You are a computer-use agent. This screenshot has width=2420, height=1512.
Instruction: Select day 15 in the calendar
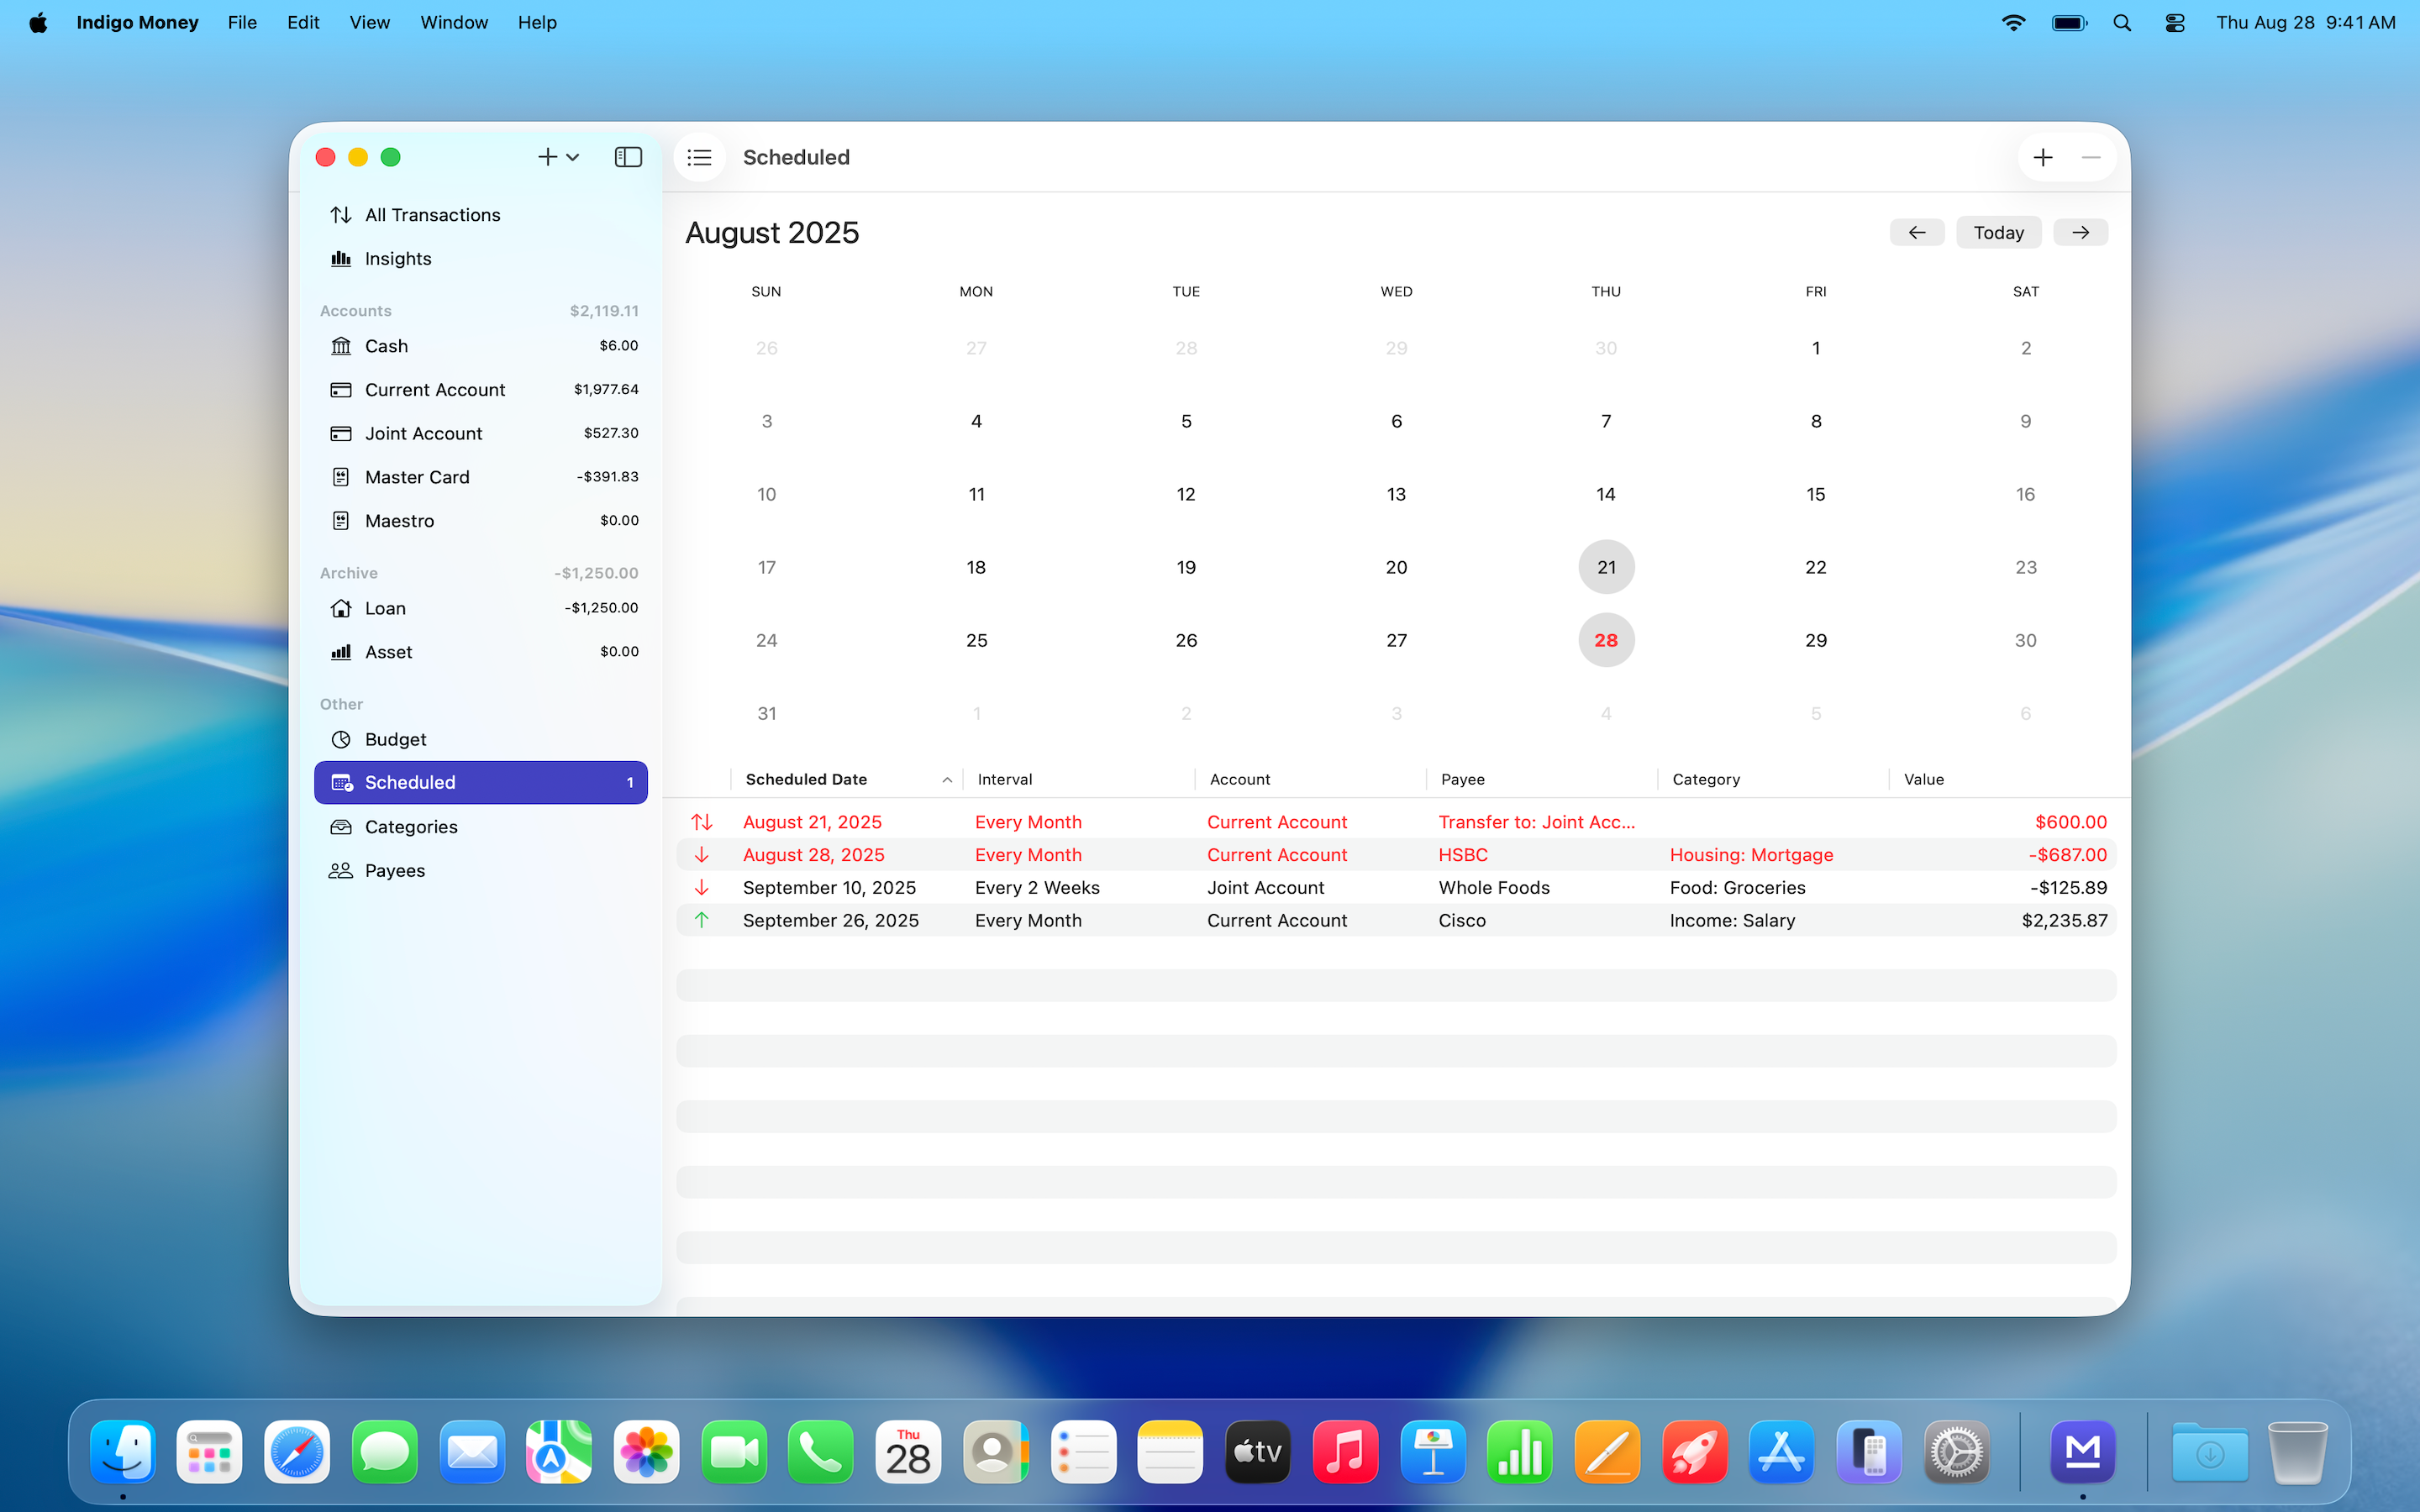coord(1815,494)
